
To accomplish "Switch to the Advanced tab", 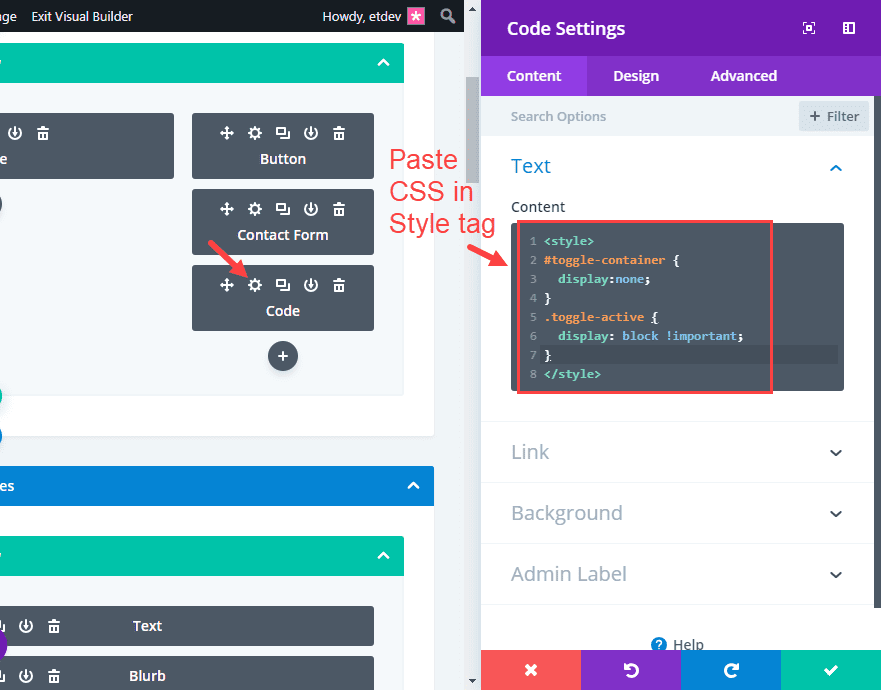I will pyautogui.click(x=743, y=76).
